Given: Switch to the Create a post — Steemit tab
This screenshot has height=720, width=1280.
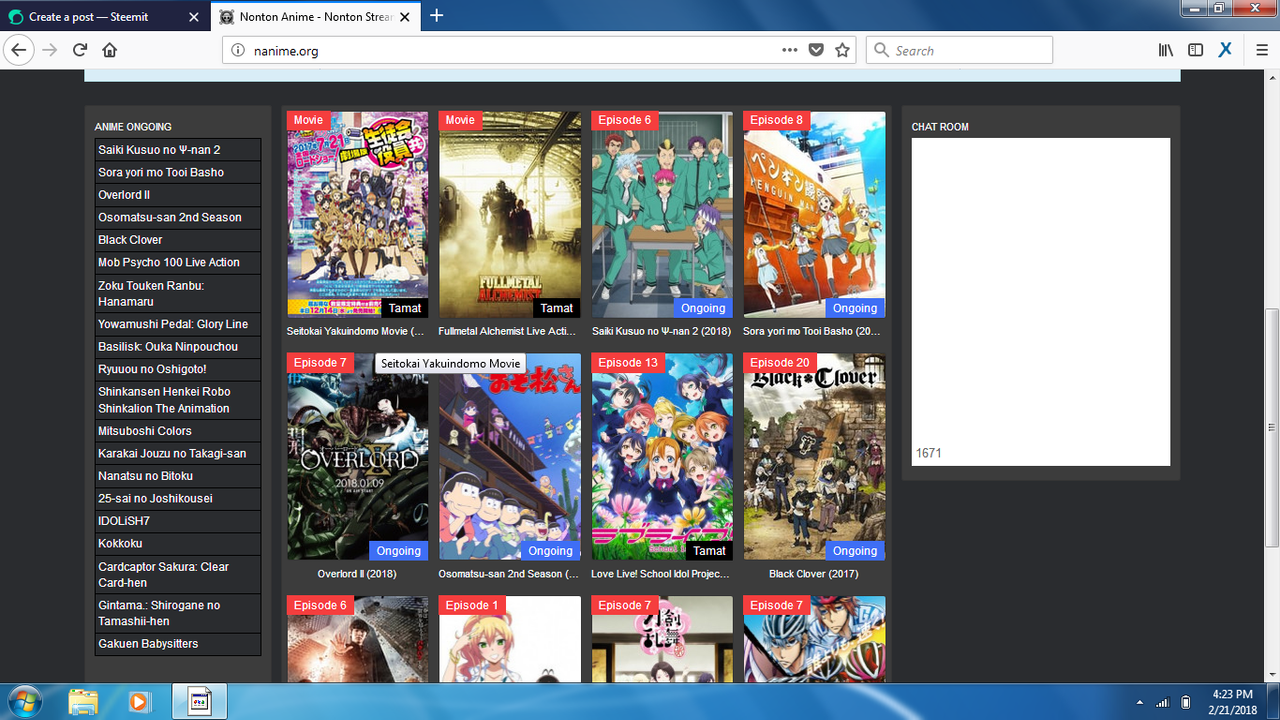Looking at the screenshot, I should 104,17.
